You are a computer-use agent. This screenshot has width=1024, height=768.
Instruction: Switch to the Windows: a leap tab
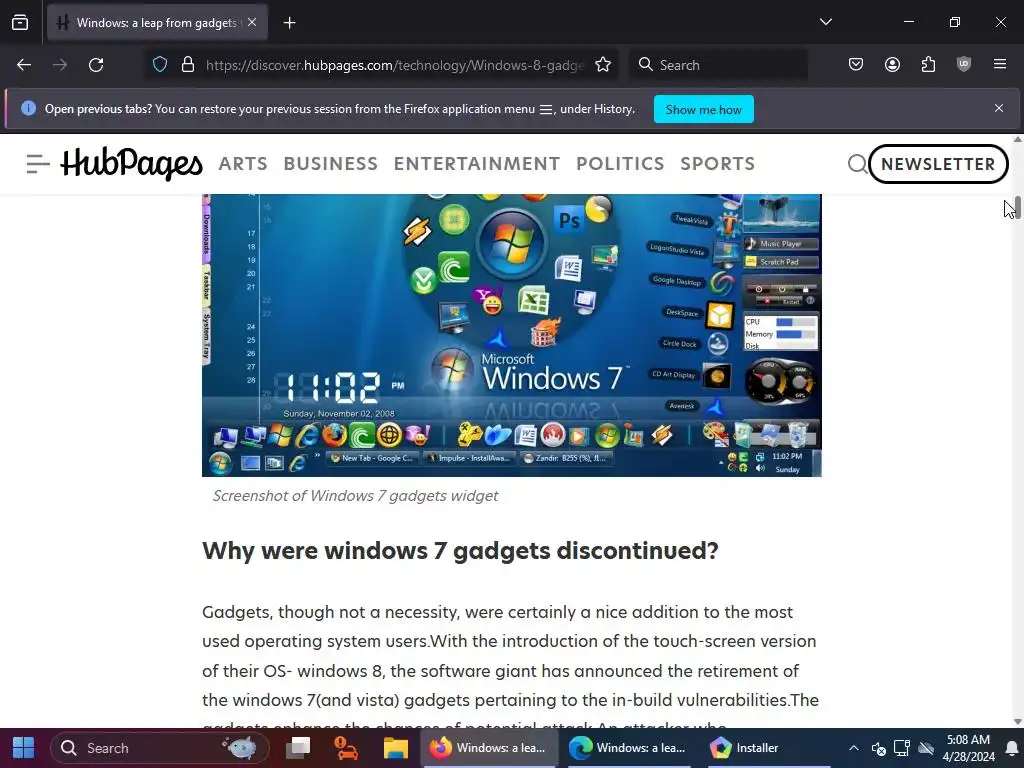(x=157, y=23)
